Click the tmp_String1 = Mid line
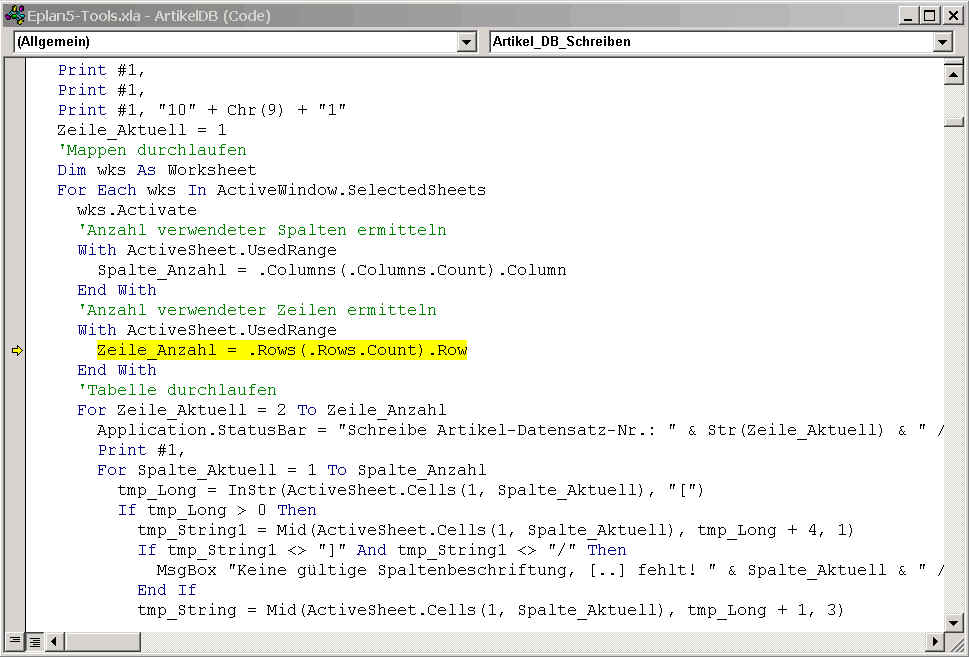The image size is (969, 657). [496, 530]
